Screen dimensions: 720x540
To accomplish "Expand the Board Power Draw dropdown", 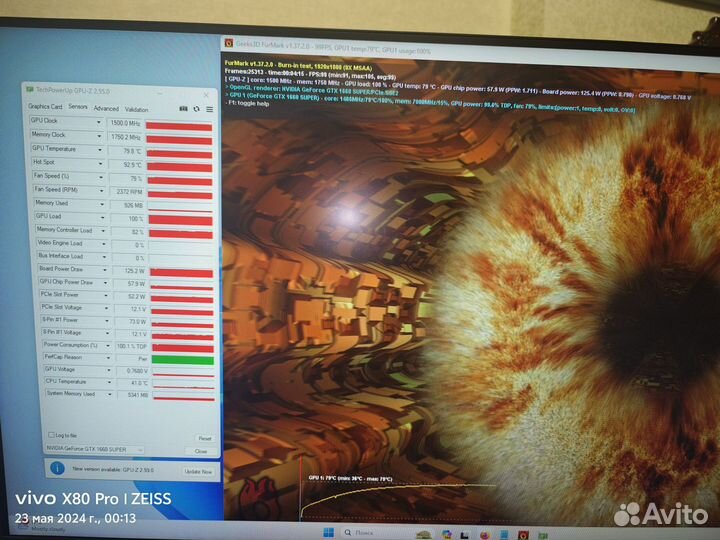I will [105, 270].
